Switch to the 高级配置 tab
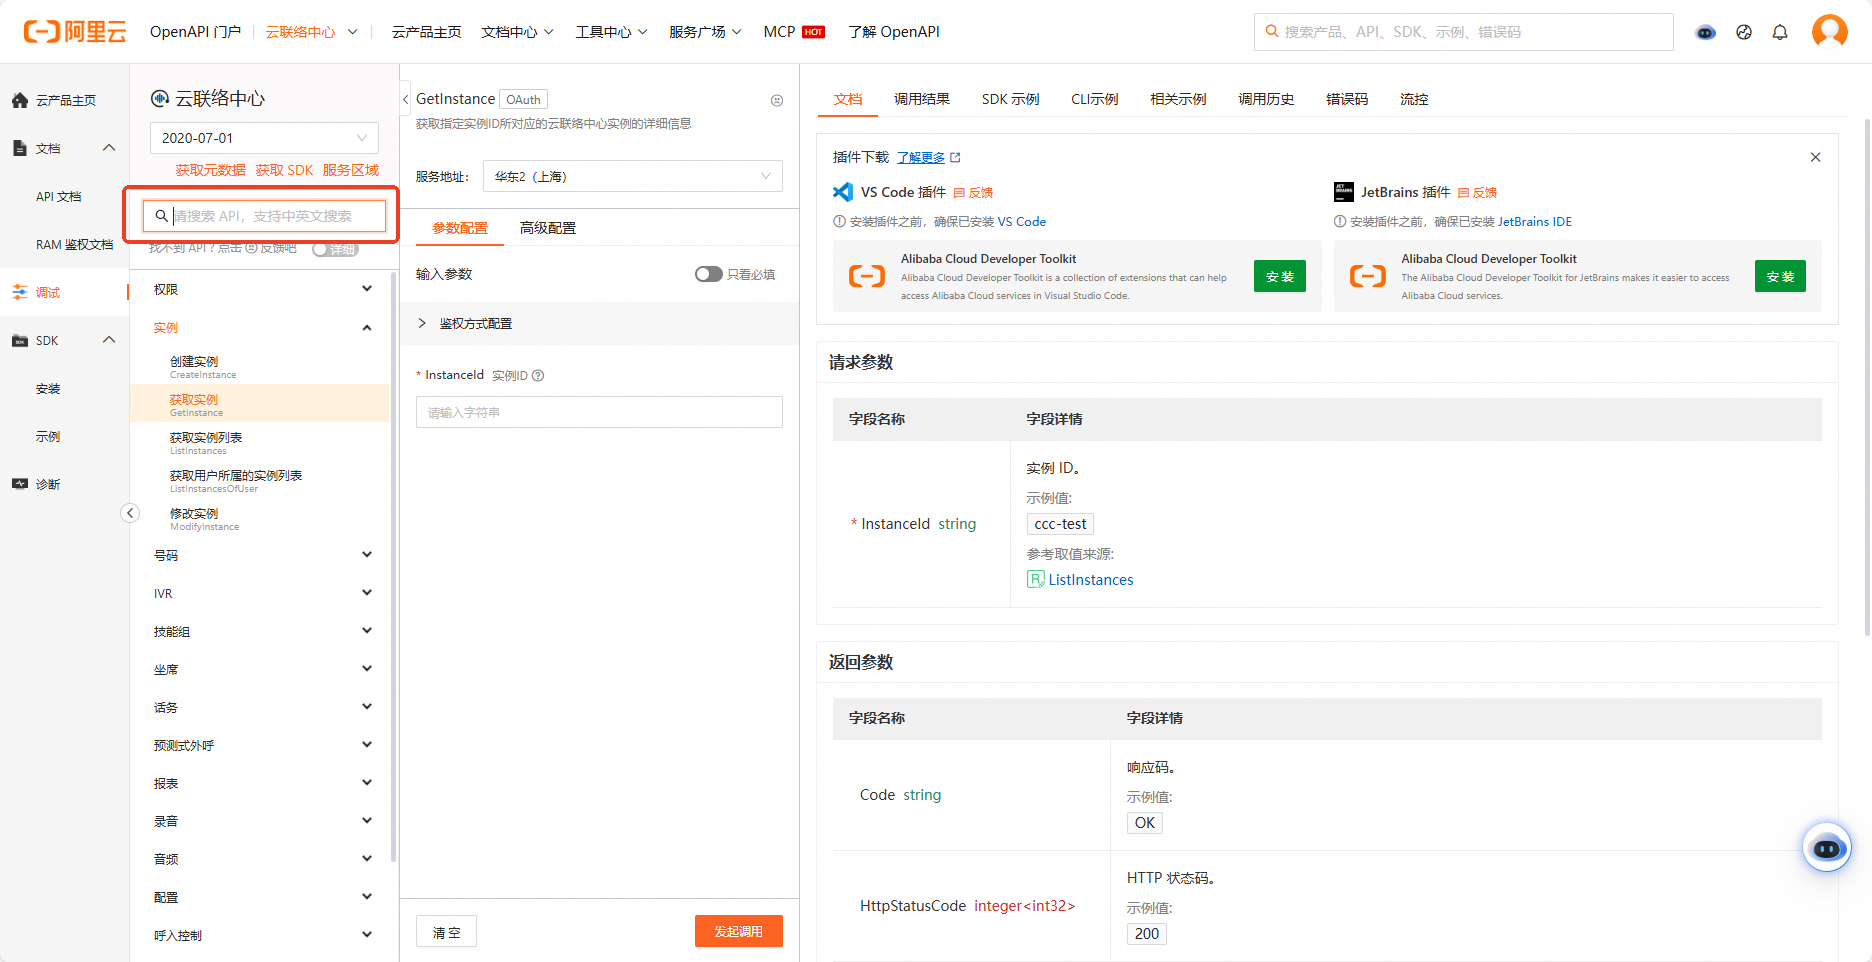 [547, 228]
